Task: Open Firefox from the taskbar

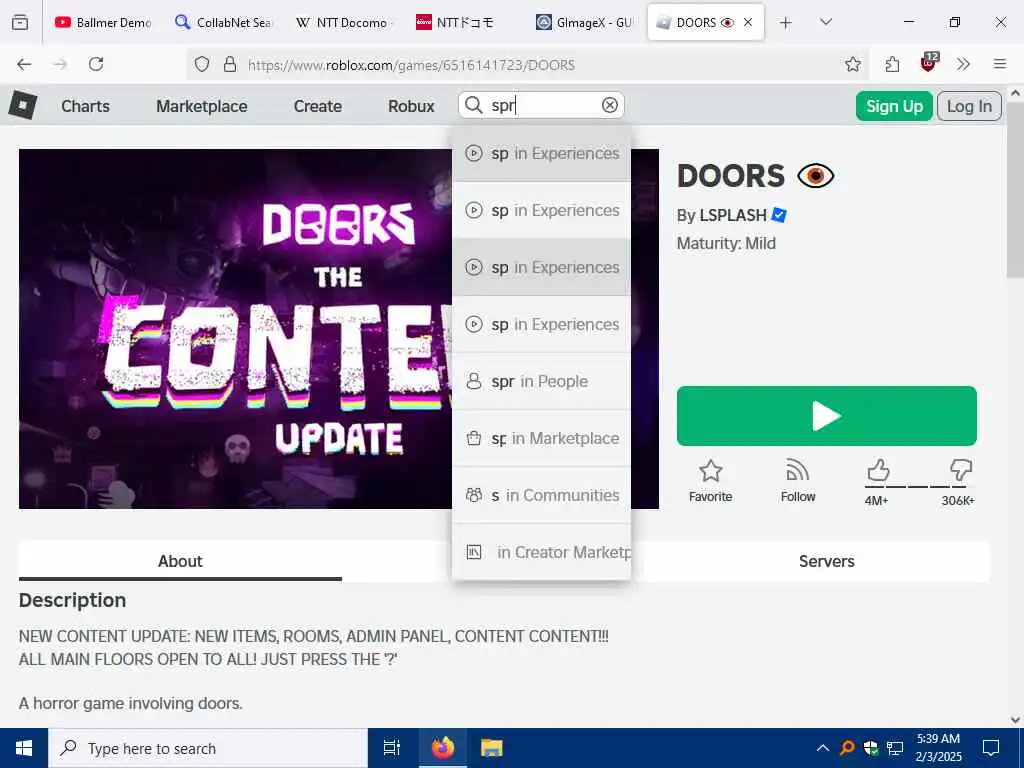Action: pyautogui.click(x=442, y=748)
